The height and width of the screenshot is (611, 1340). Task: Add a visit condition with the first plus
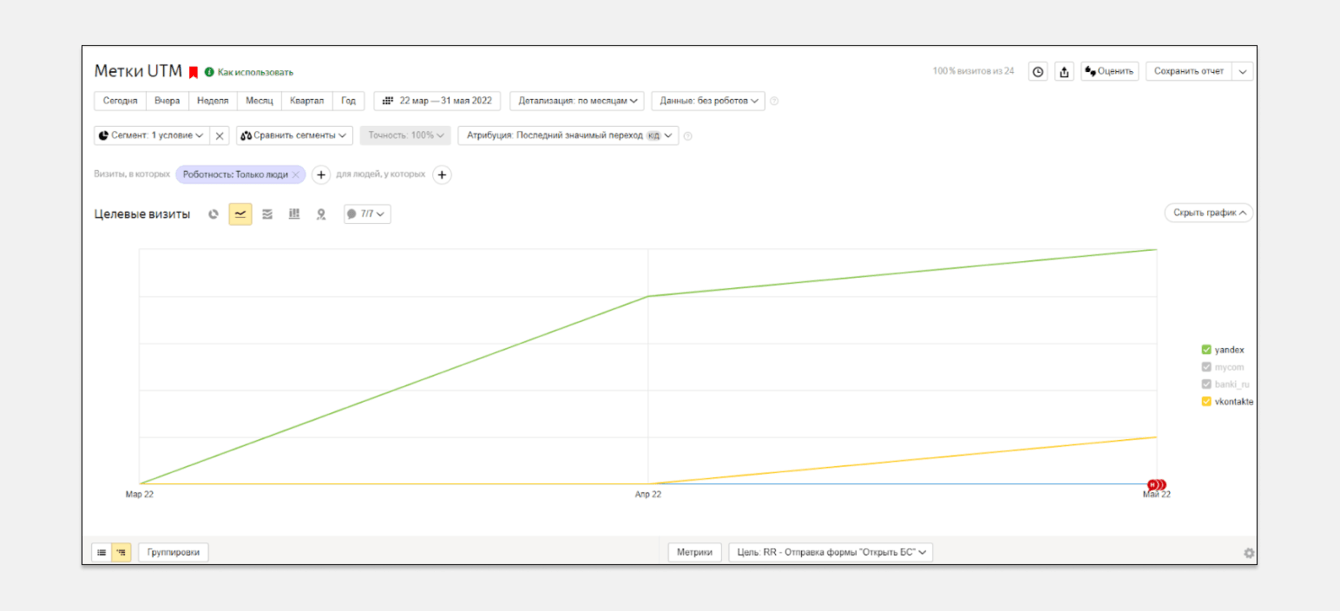click(321, 175)
